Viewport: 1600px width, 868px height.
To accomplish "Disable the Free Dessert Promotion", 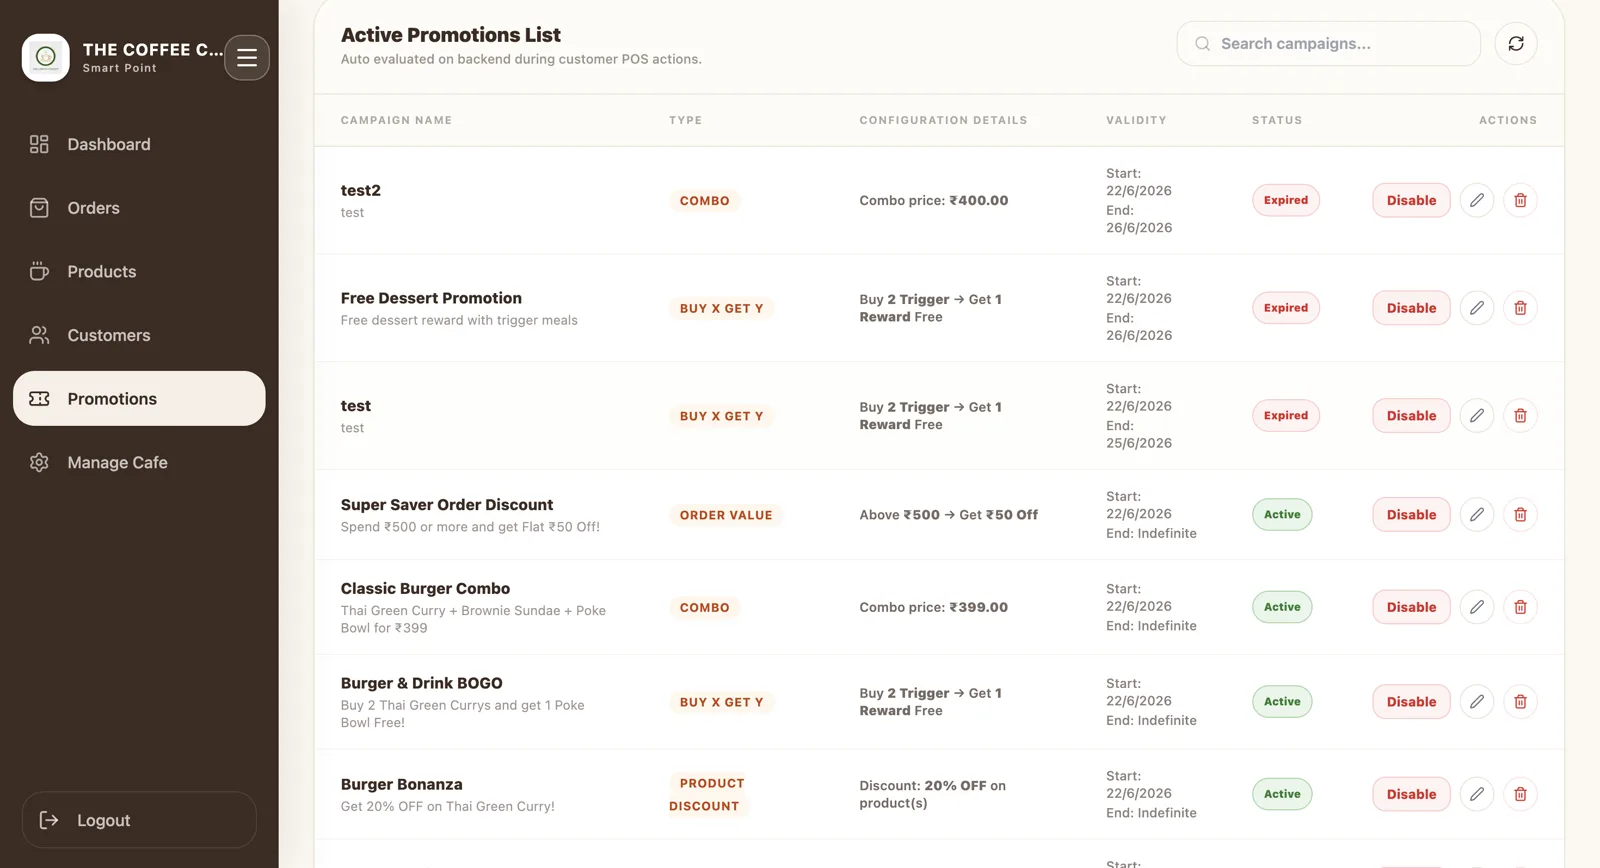I will tap(1411, 308).
